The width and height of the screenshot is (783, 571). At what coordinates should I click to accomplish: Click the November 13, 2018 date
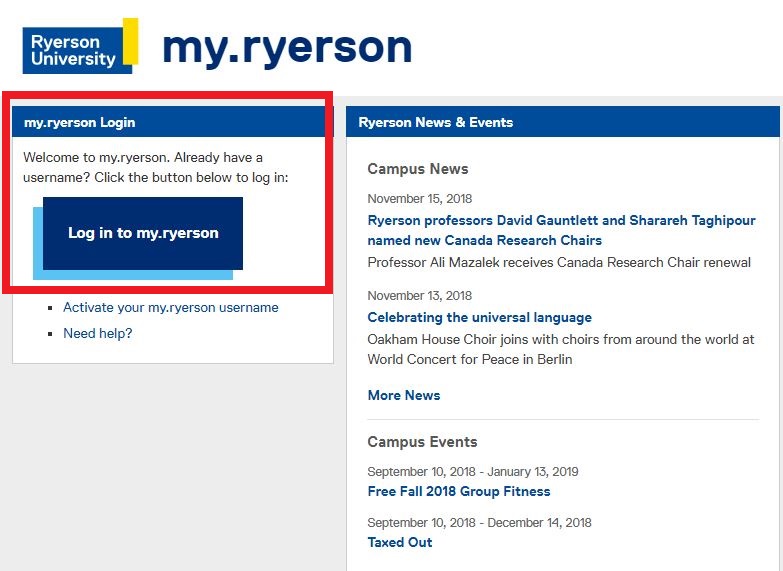[419, 296]
